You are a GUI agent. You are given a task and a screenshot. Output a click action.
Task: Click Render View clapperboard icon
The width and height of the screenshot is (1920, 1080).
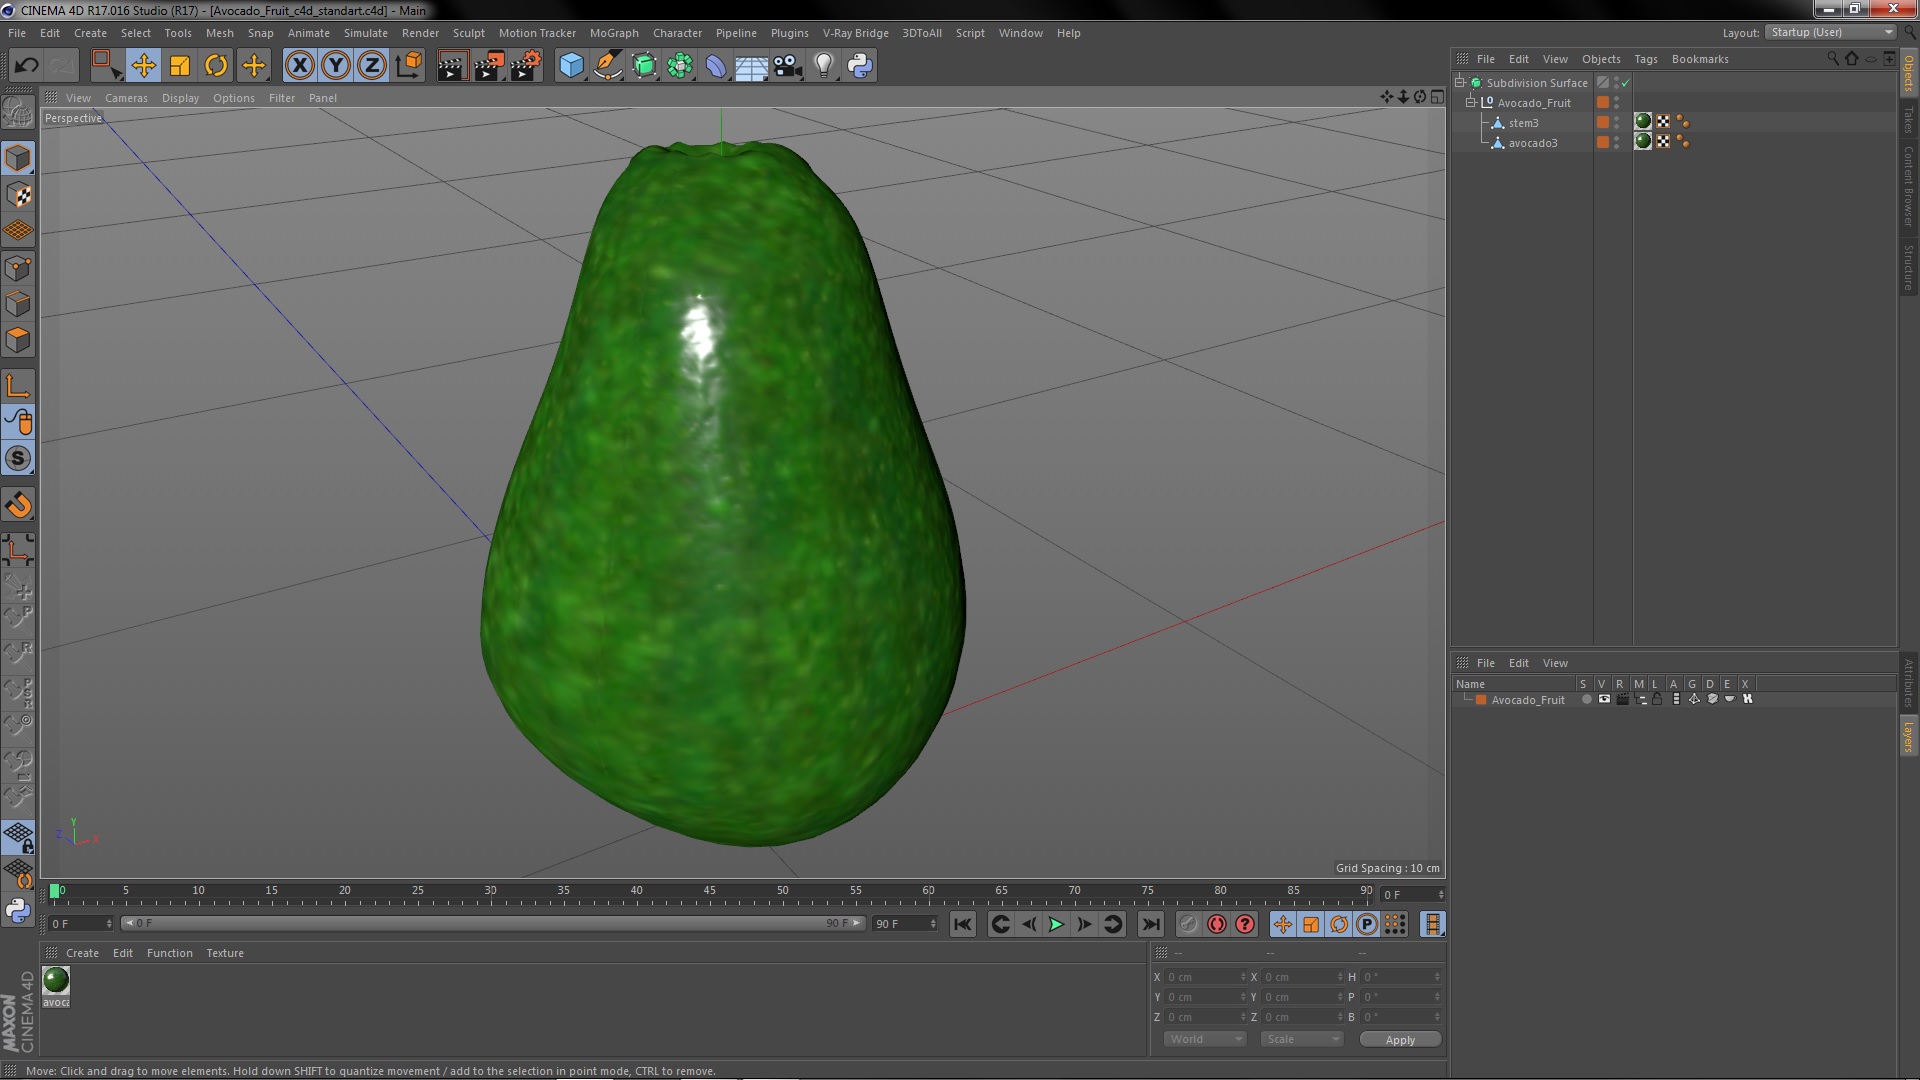[452, 66]
